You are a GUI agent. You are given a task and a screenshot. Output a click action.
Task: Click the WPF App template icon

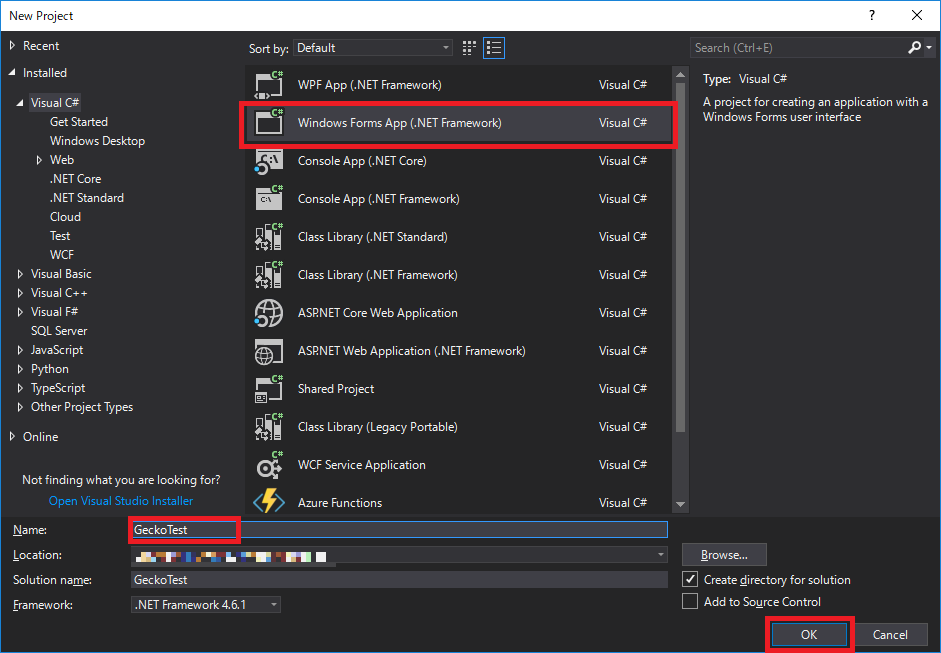coord(269,85)
